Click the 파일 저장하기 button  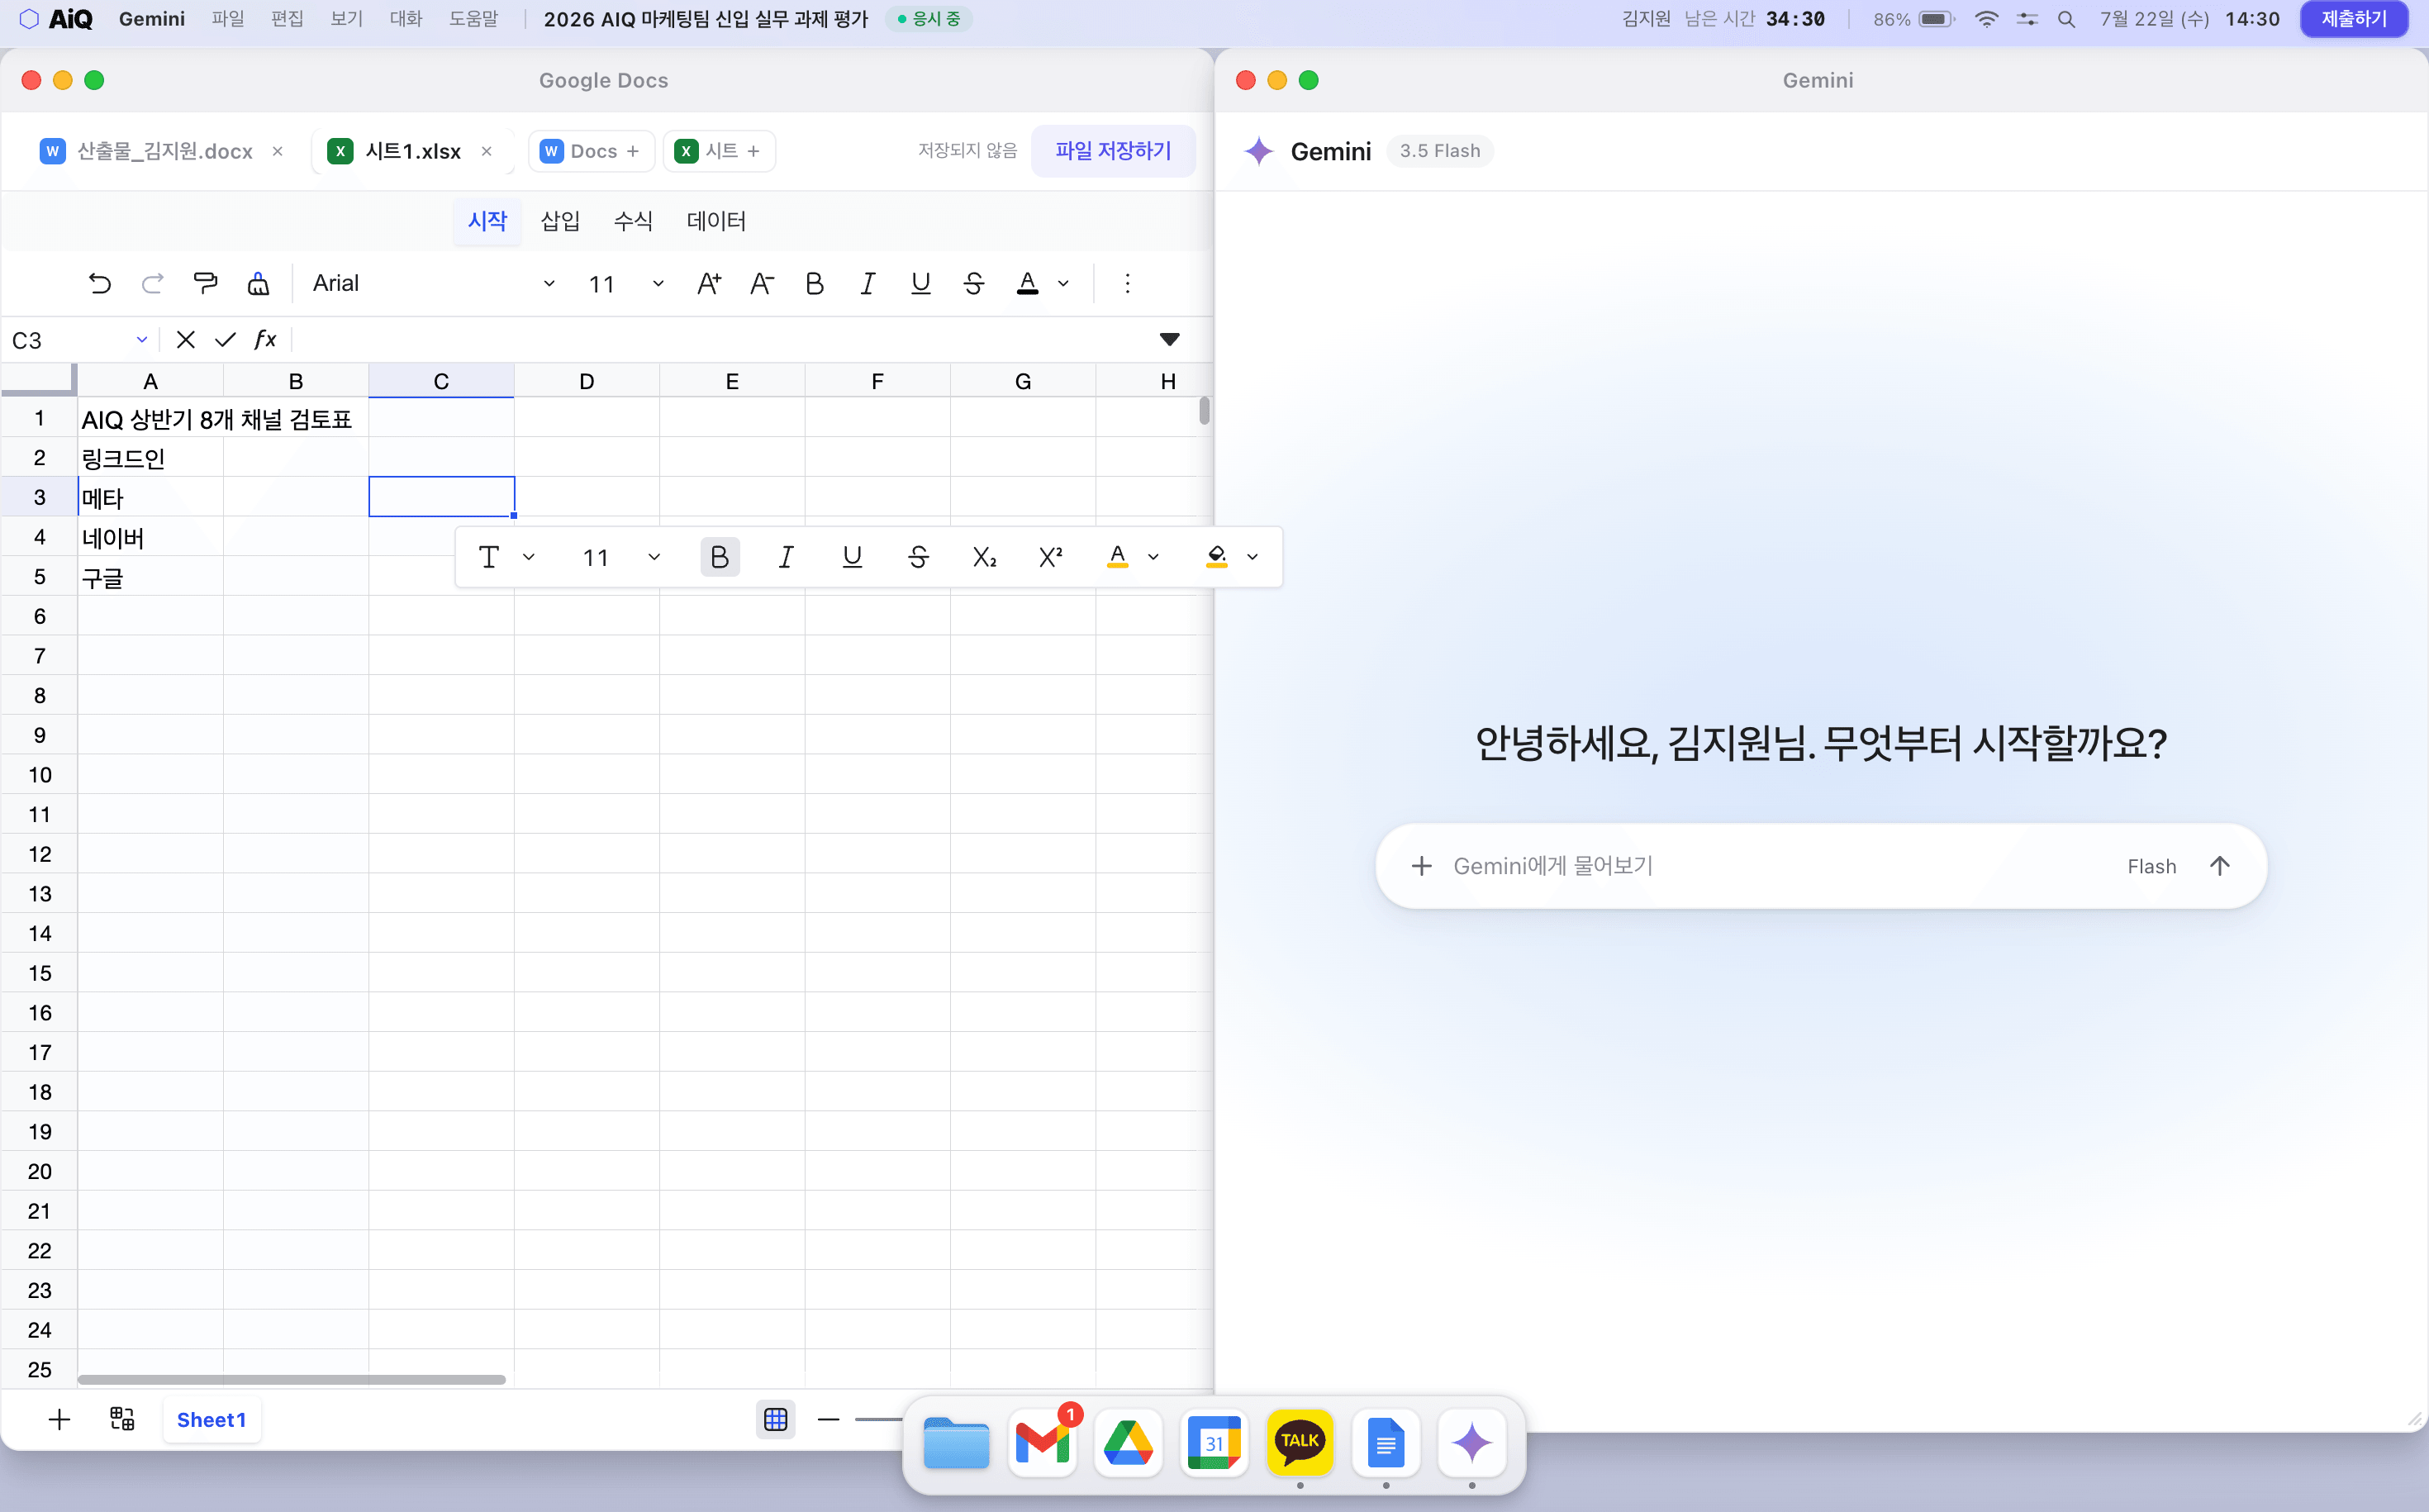pos(1113,151)
